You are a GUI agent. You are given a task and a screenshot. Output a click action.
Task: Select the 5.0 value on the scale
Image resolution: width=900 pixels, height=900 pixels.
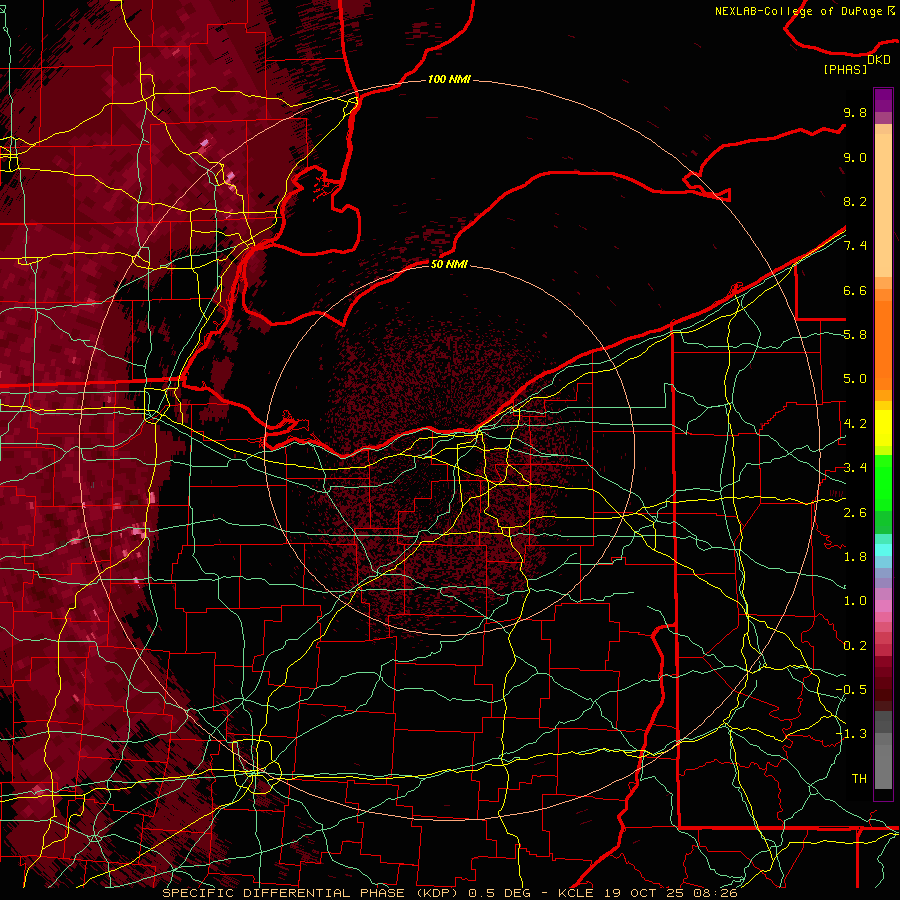click(x=855, y=379)
